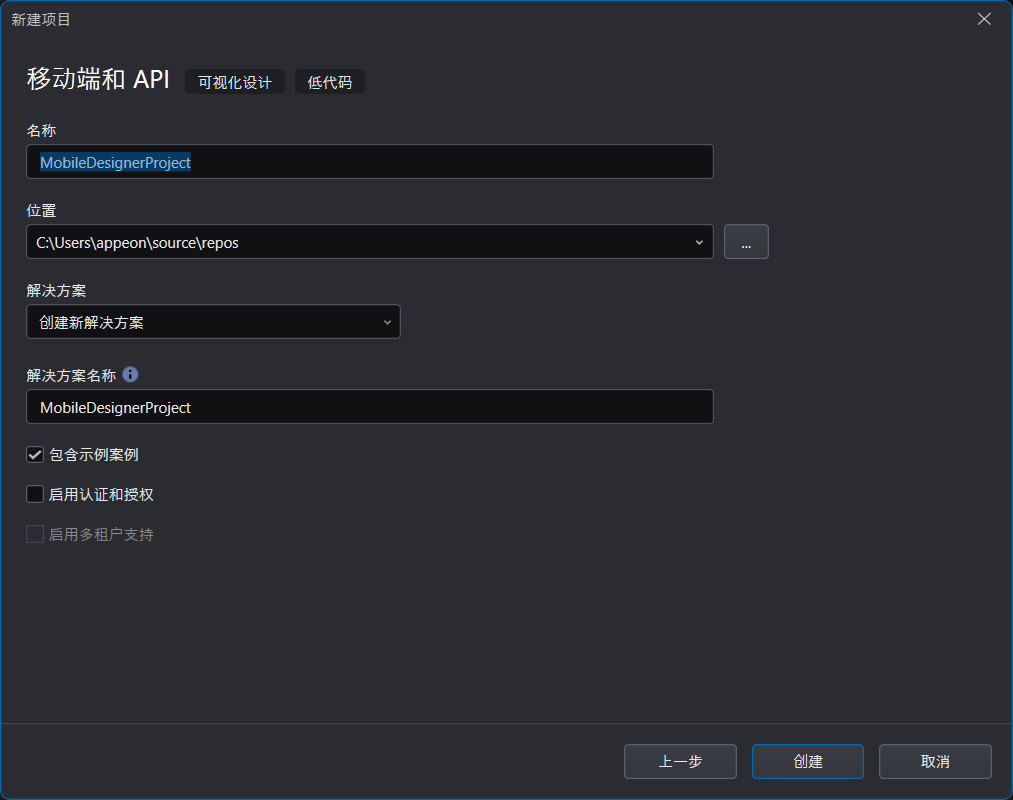1013x800 pixels.
Task: Click the 位置 field label
Action: coord(41,210)
